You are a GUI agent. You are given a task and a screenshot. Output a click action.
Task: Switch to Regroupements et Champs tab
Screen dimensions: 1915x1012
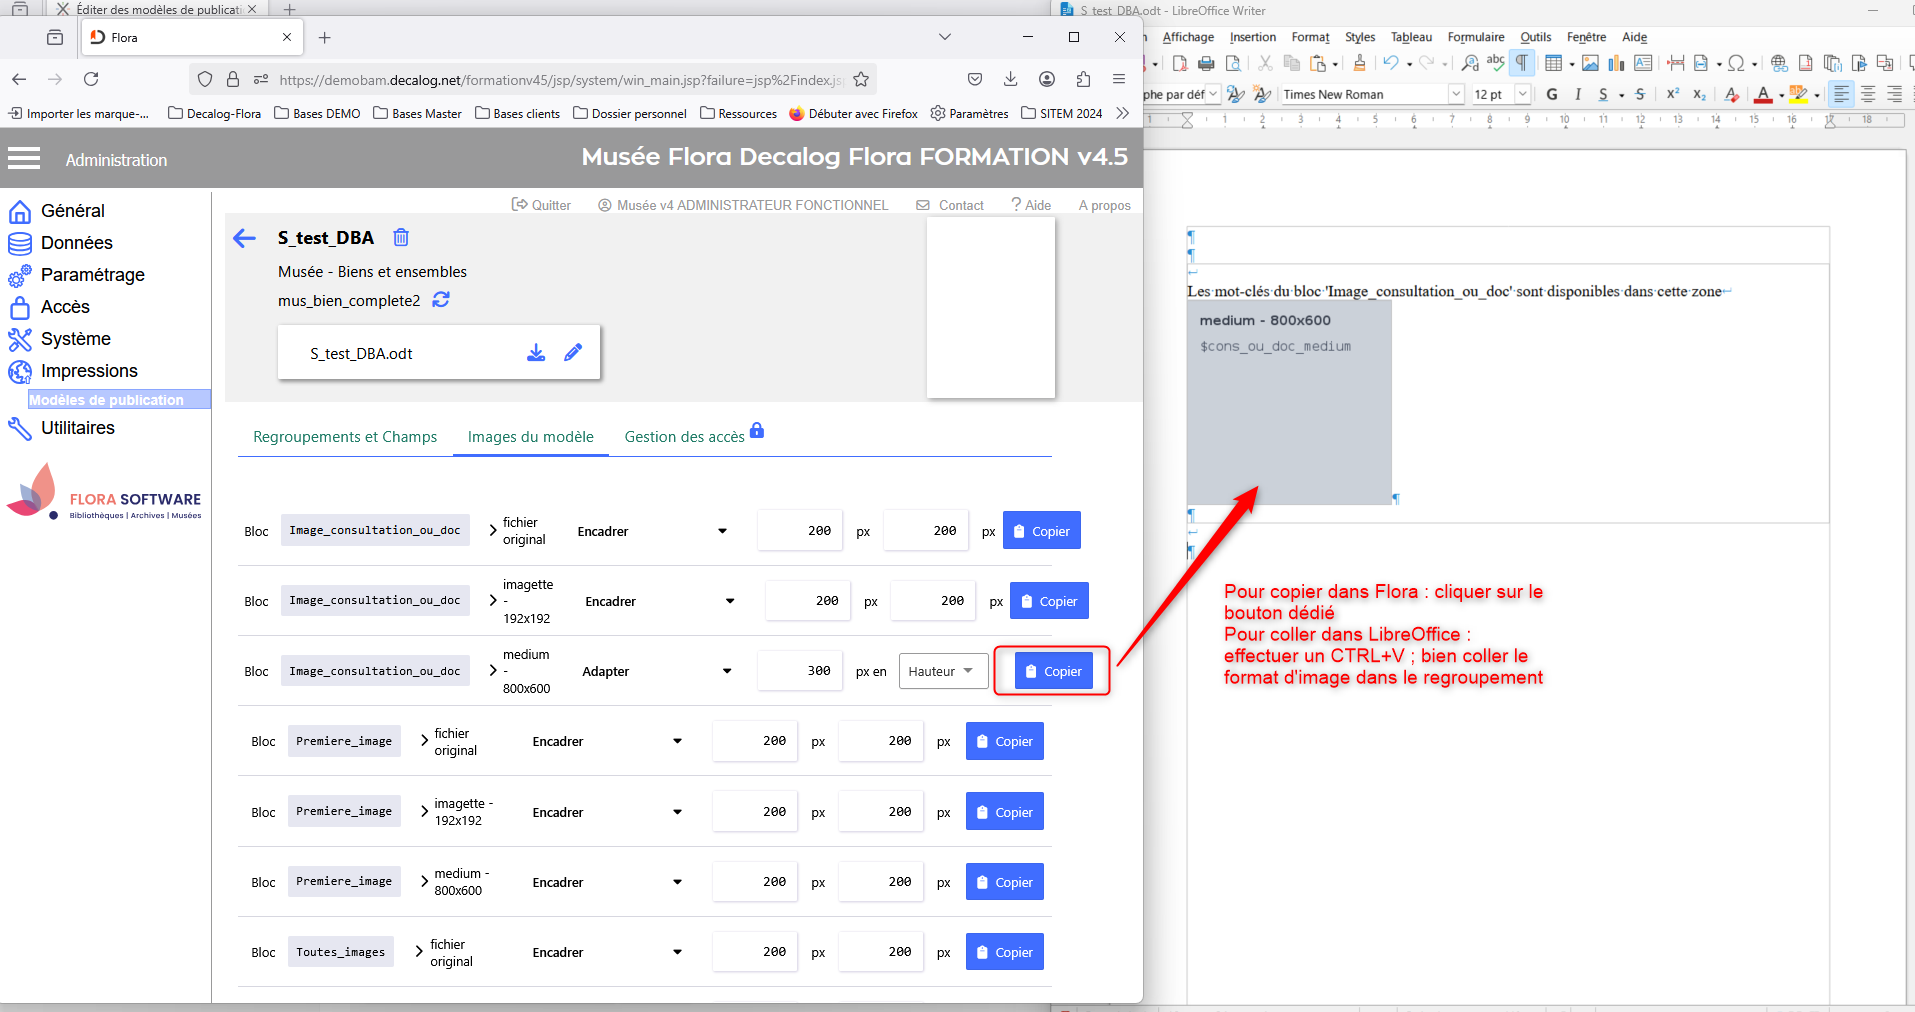[x=345, y=437]
